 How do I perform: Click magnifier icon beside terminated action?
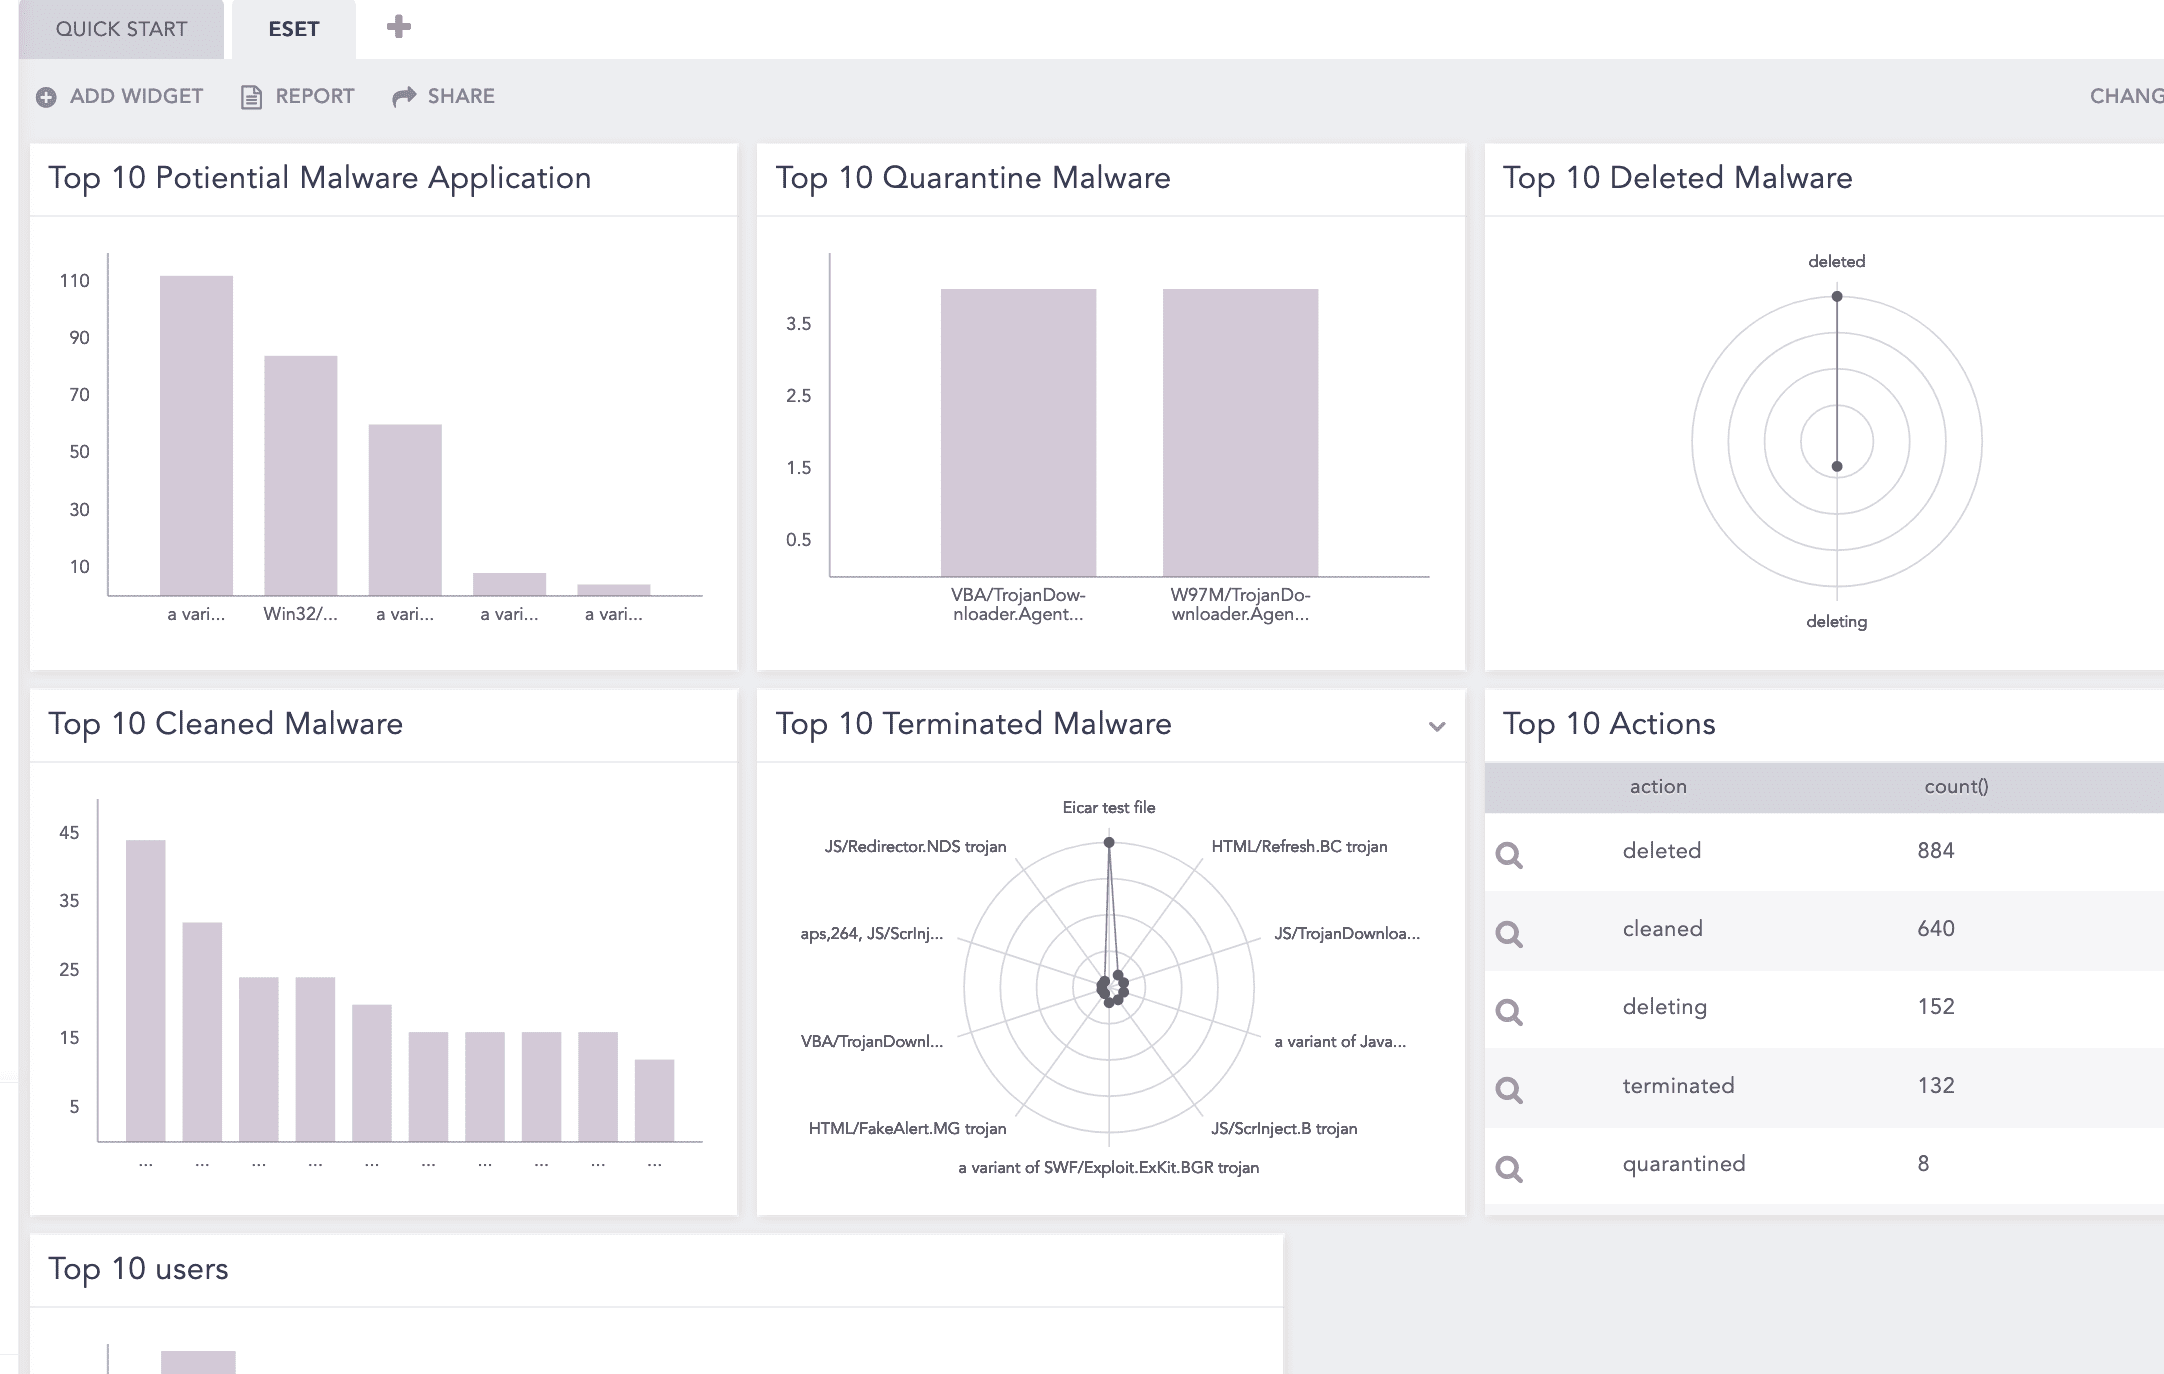(1509, 1090)
